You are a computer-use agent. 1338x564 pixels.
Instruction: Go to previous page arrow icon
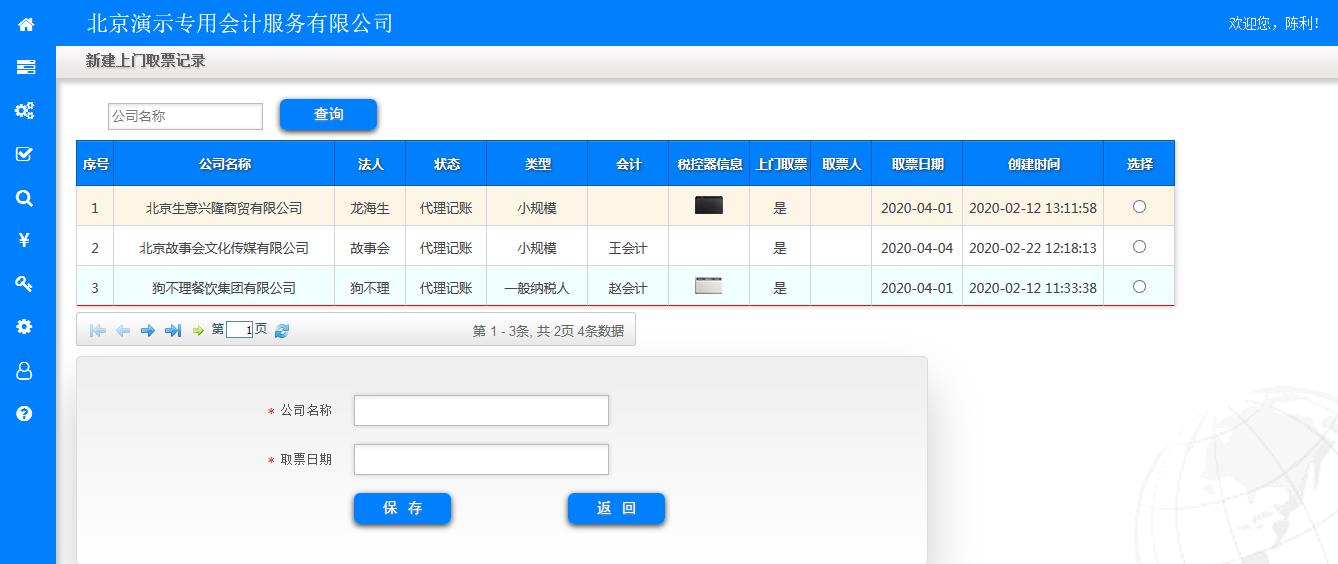123,330
